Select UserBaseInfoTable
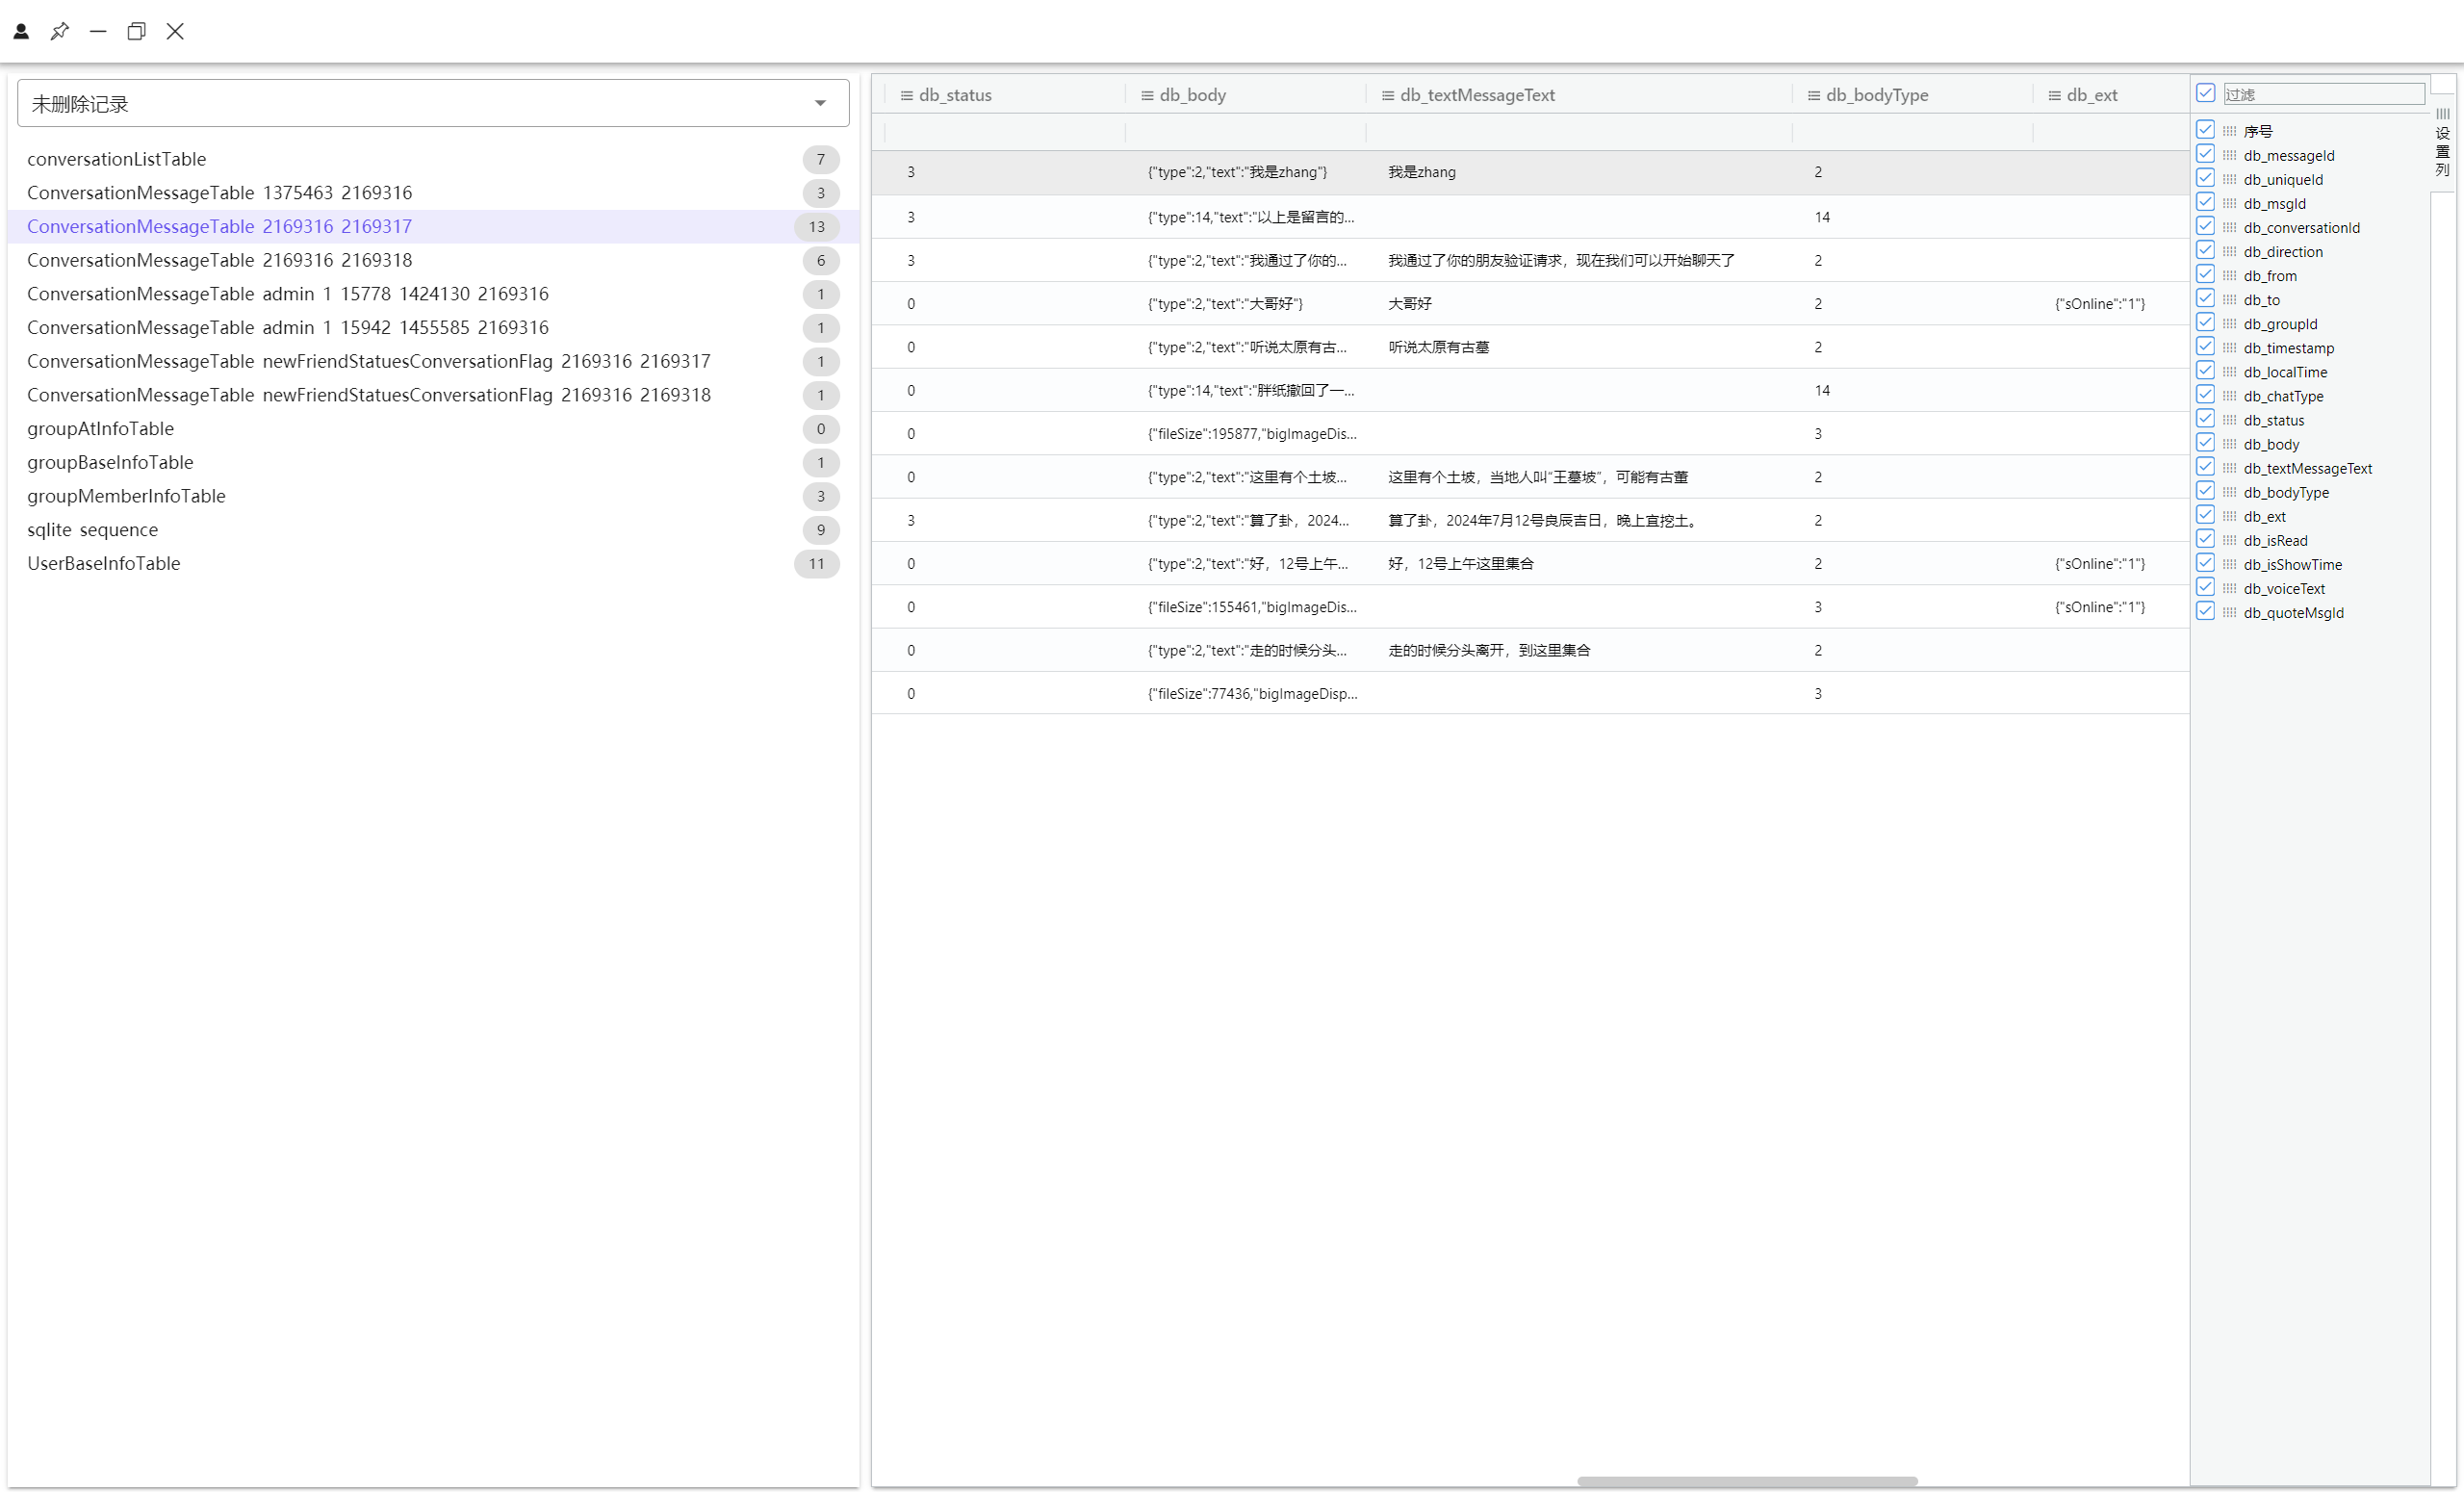 point(433,564)
